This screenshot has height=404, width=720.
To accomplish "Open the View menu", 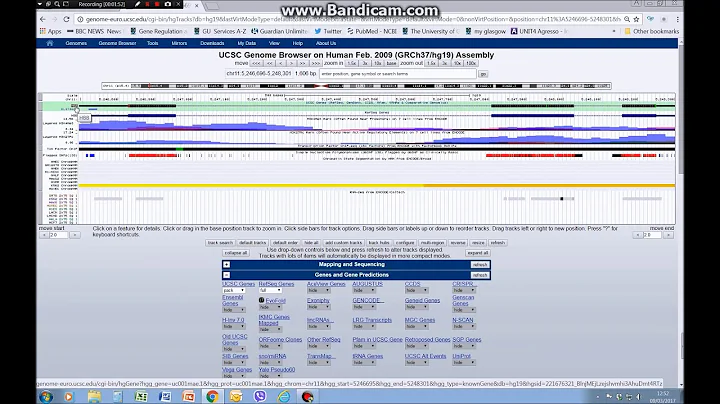I will click(274, 43).
